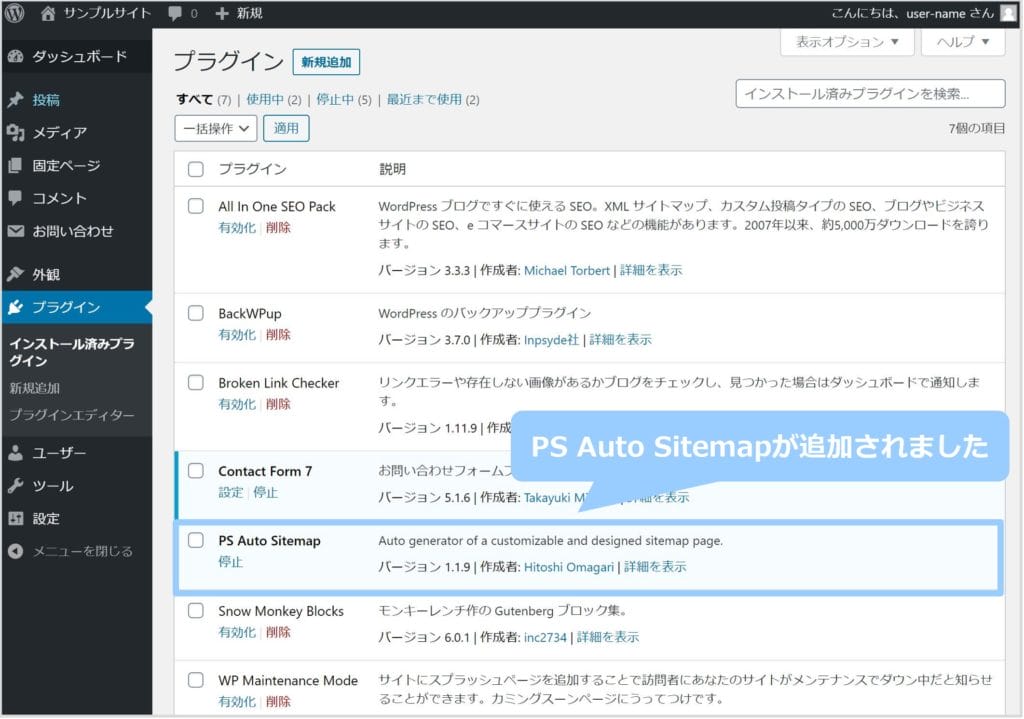This screenshot has height=719, width=1024.
Task: Click 新規追加 button beside page title
Action: pos(326,63)
